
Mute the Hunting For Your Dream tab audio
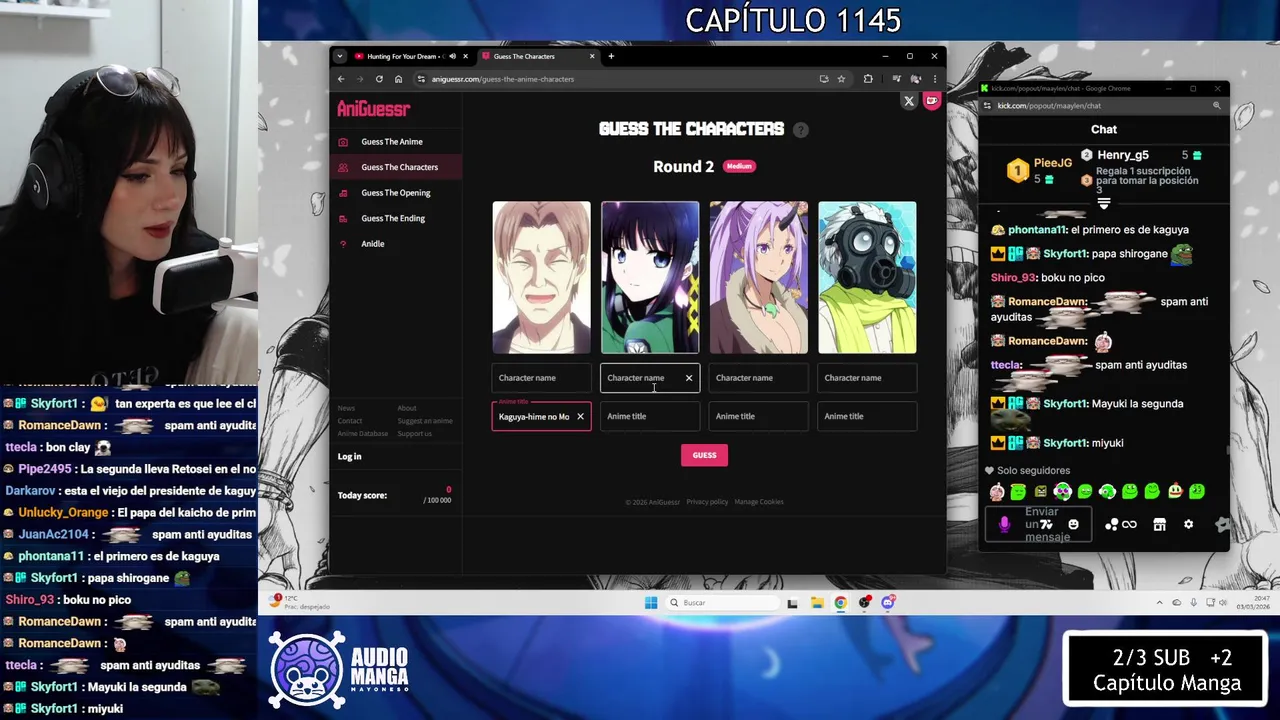(452, 56)
